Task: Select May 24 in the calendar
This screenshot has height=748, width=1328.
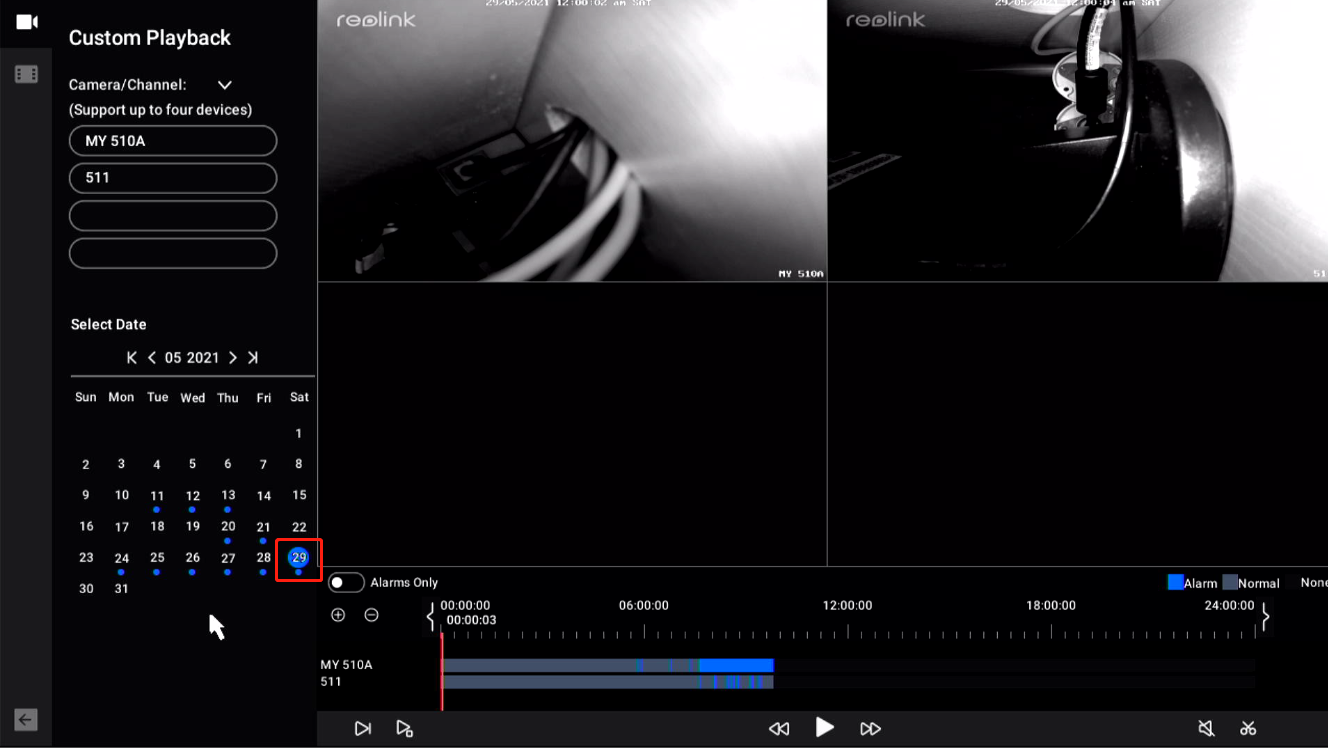Action: (121, 558)
